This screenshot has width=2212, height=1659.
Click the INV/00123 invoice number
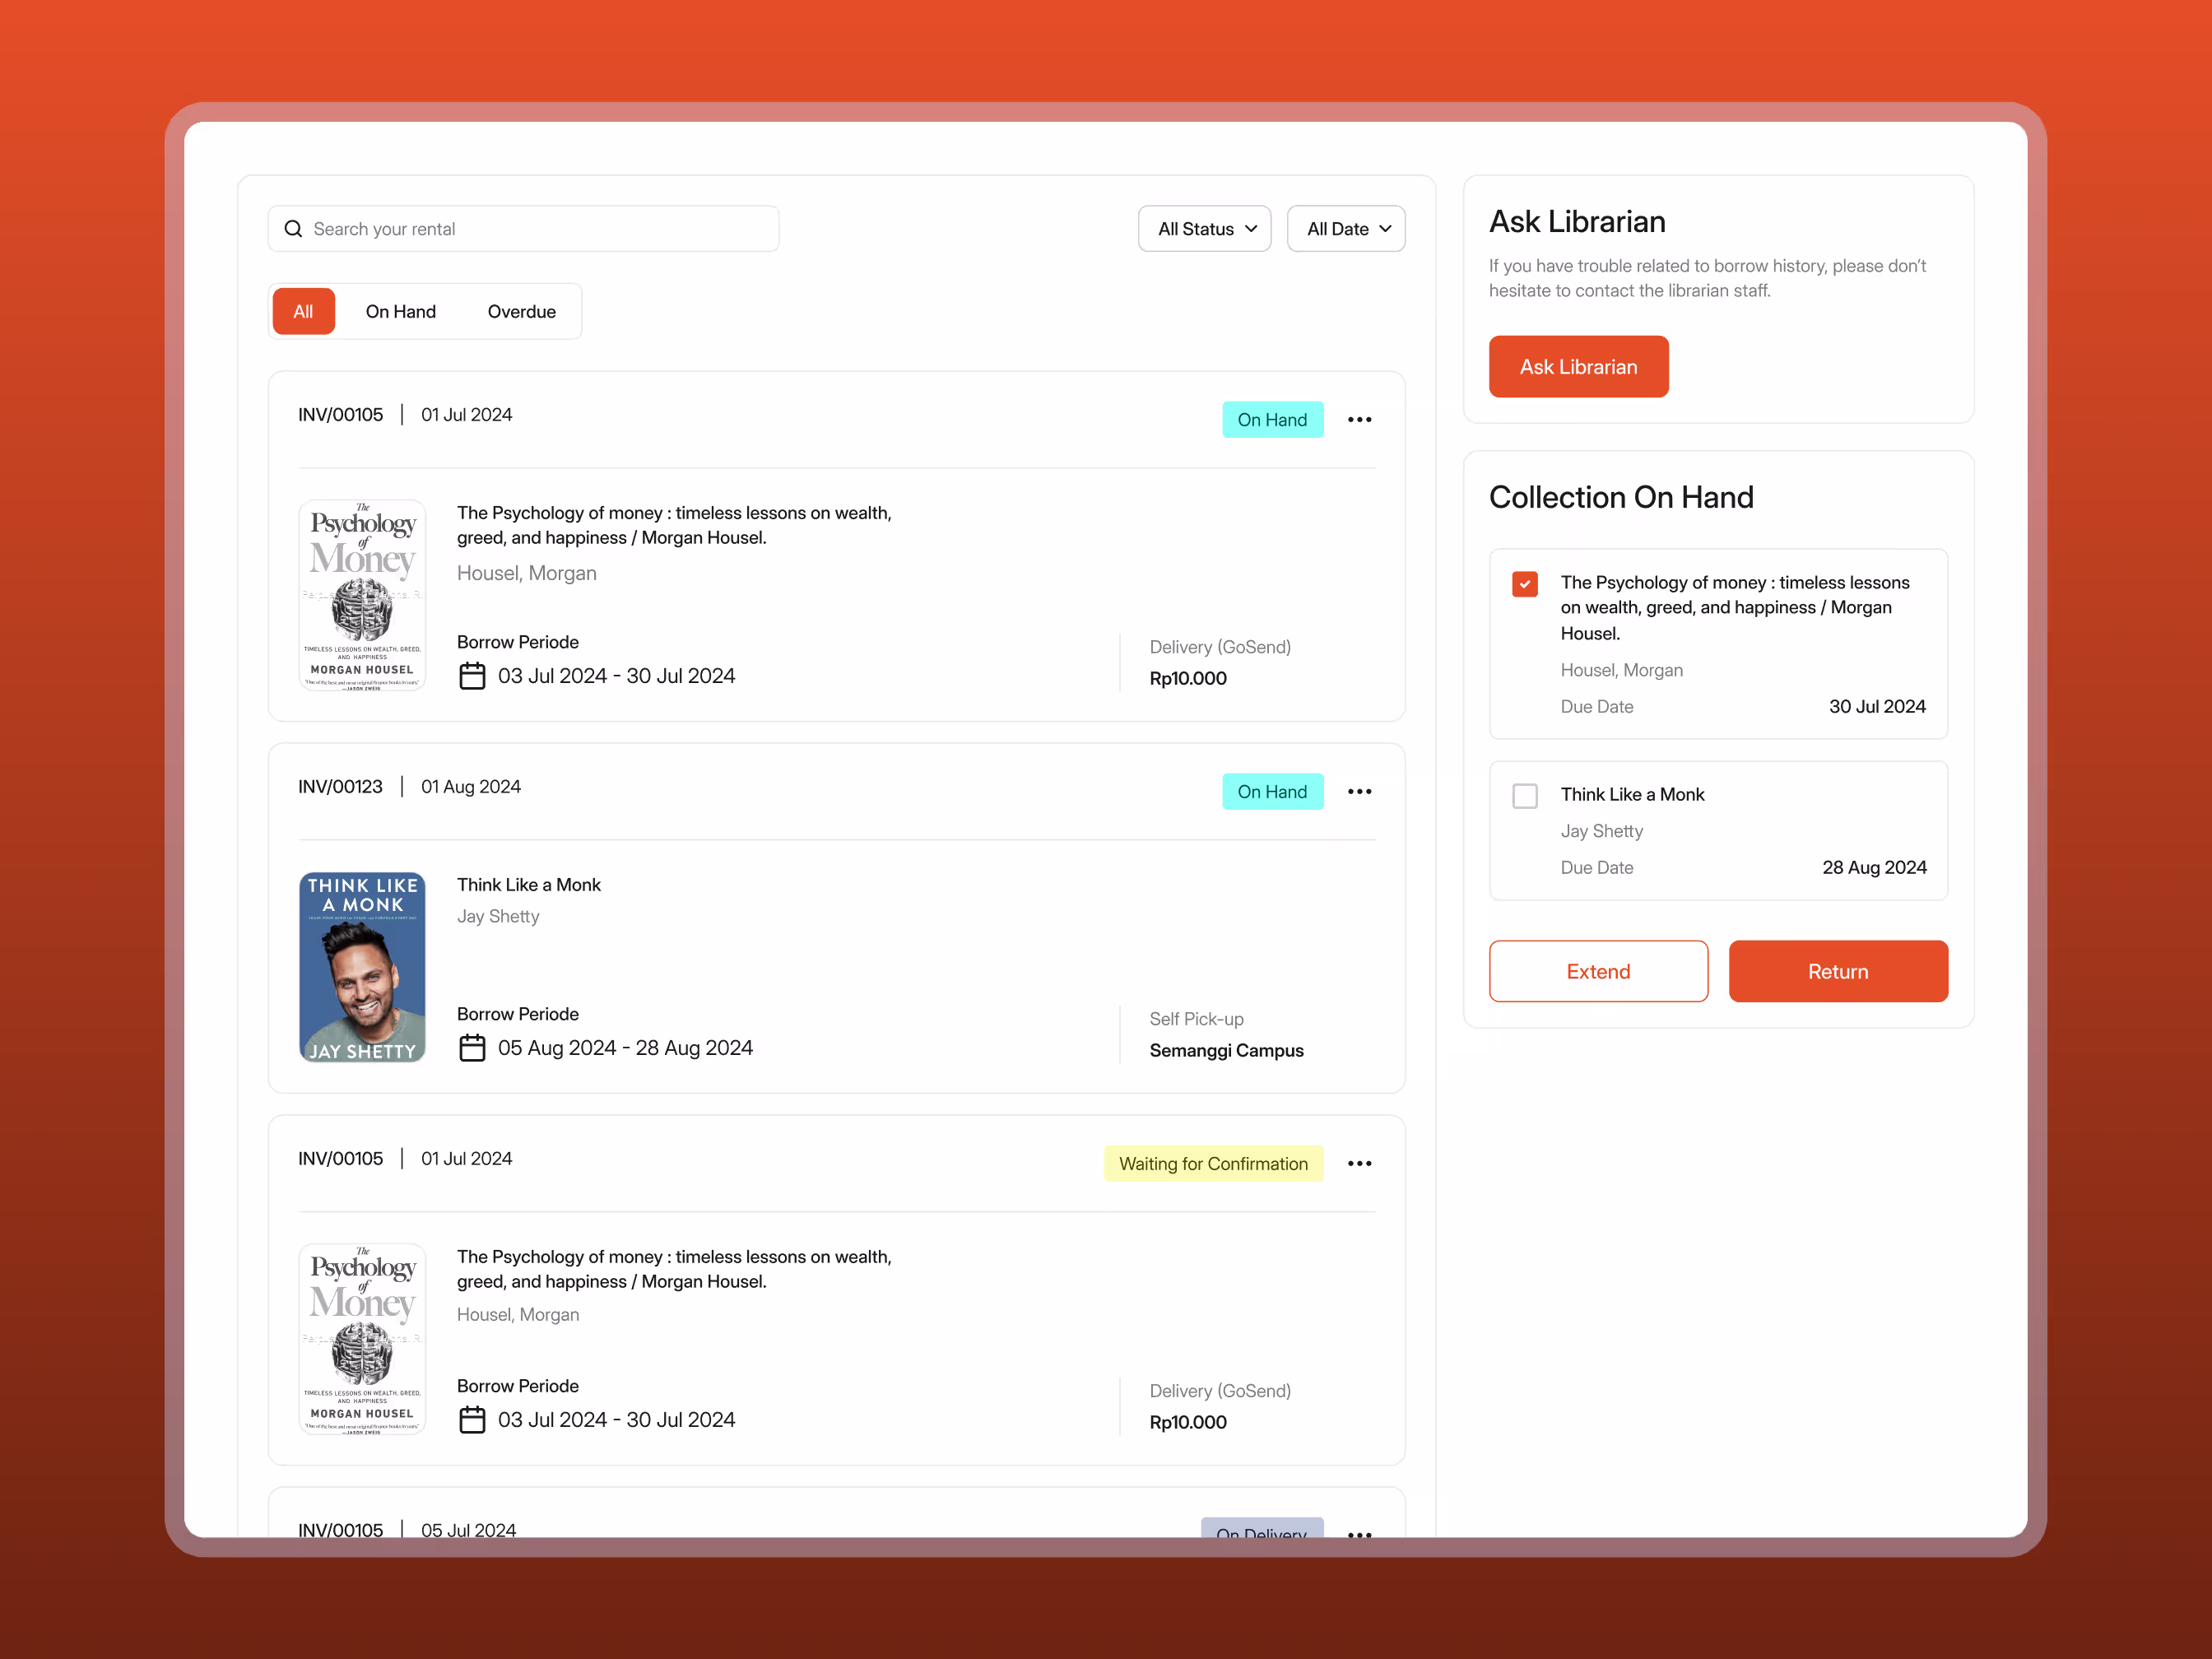(340, 787)
